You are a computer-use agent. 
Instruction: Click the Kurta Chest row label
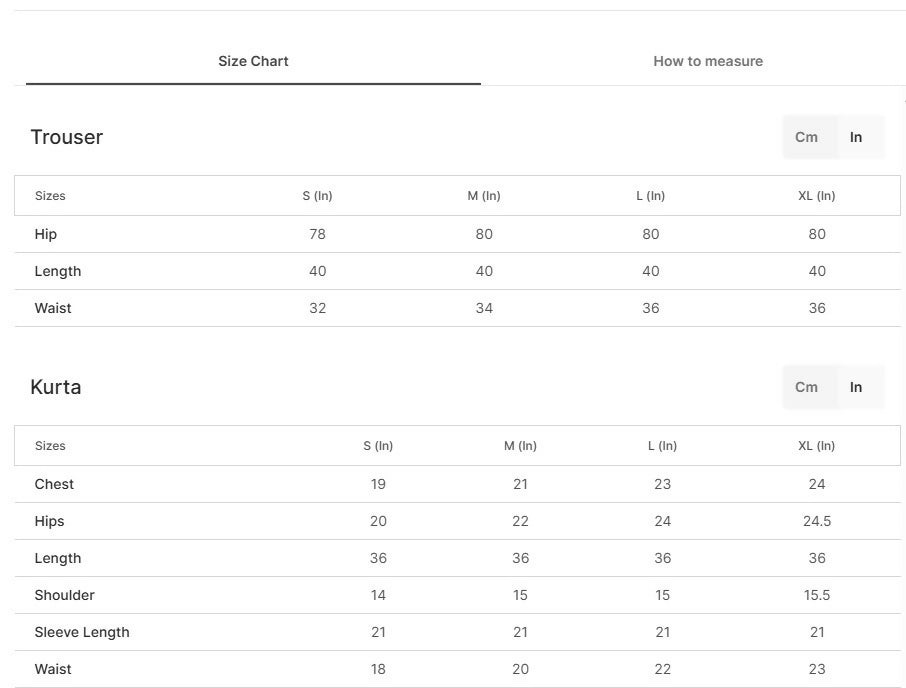(x=54, y=484)
